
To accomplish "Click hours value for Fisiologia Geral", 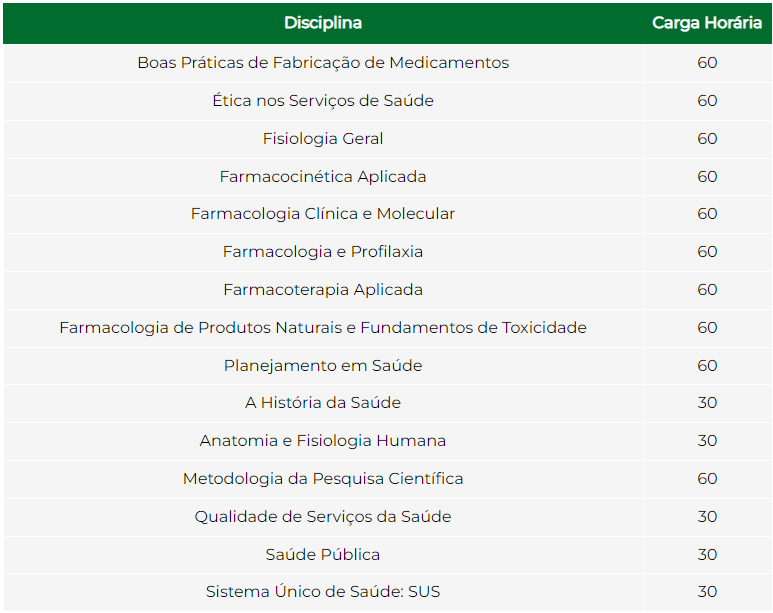I will point(707,139).
